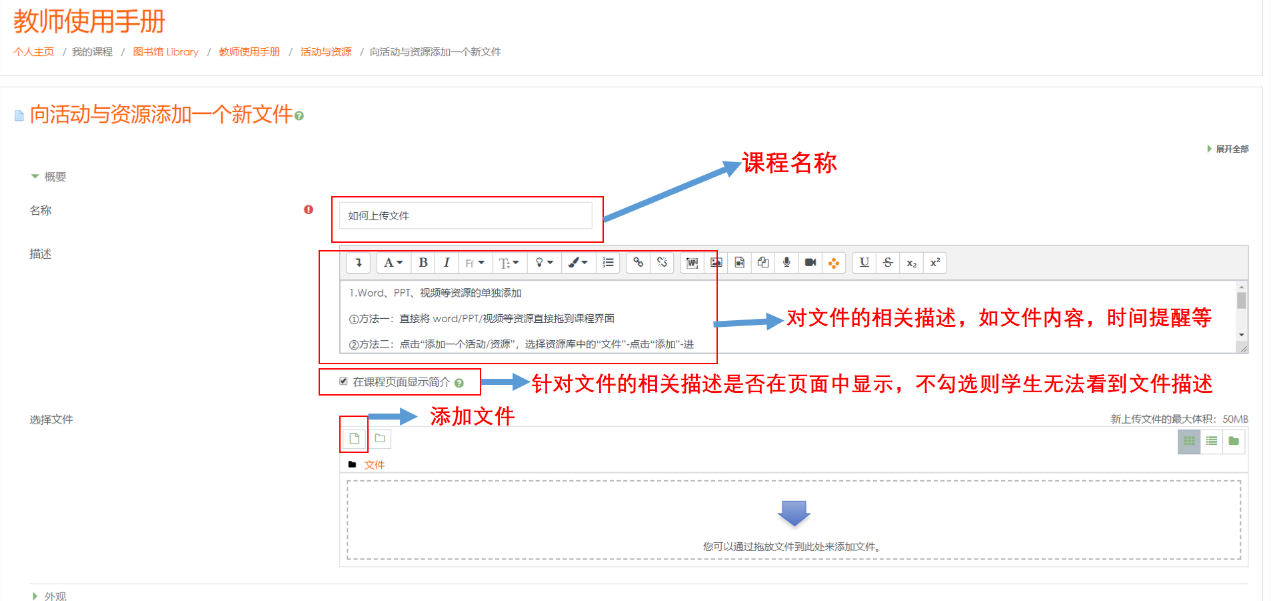The height and width of the screenshot is (601, 1271).
Task: Click the record video camera icon
Action: coord(810,263)
